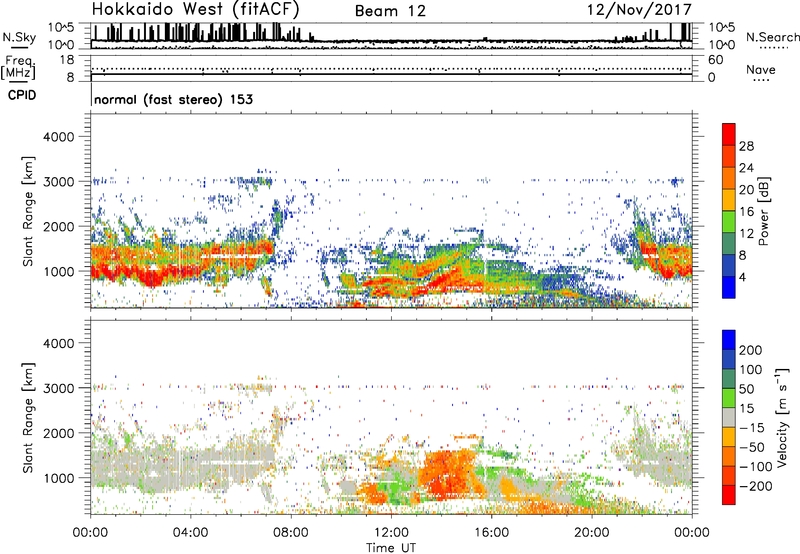800x554 pixels.
Task: Pick red top segment of Power colorbar
Action: 729,134
